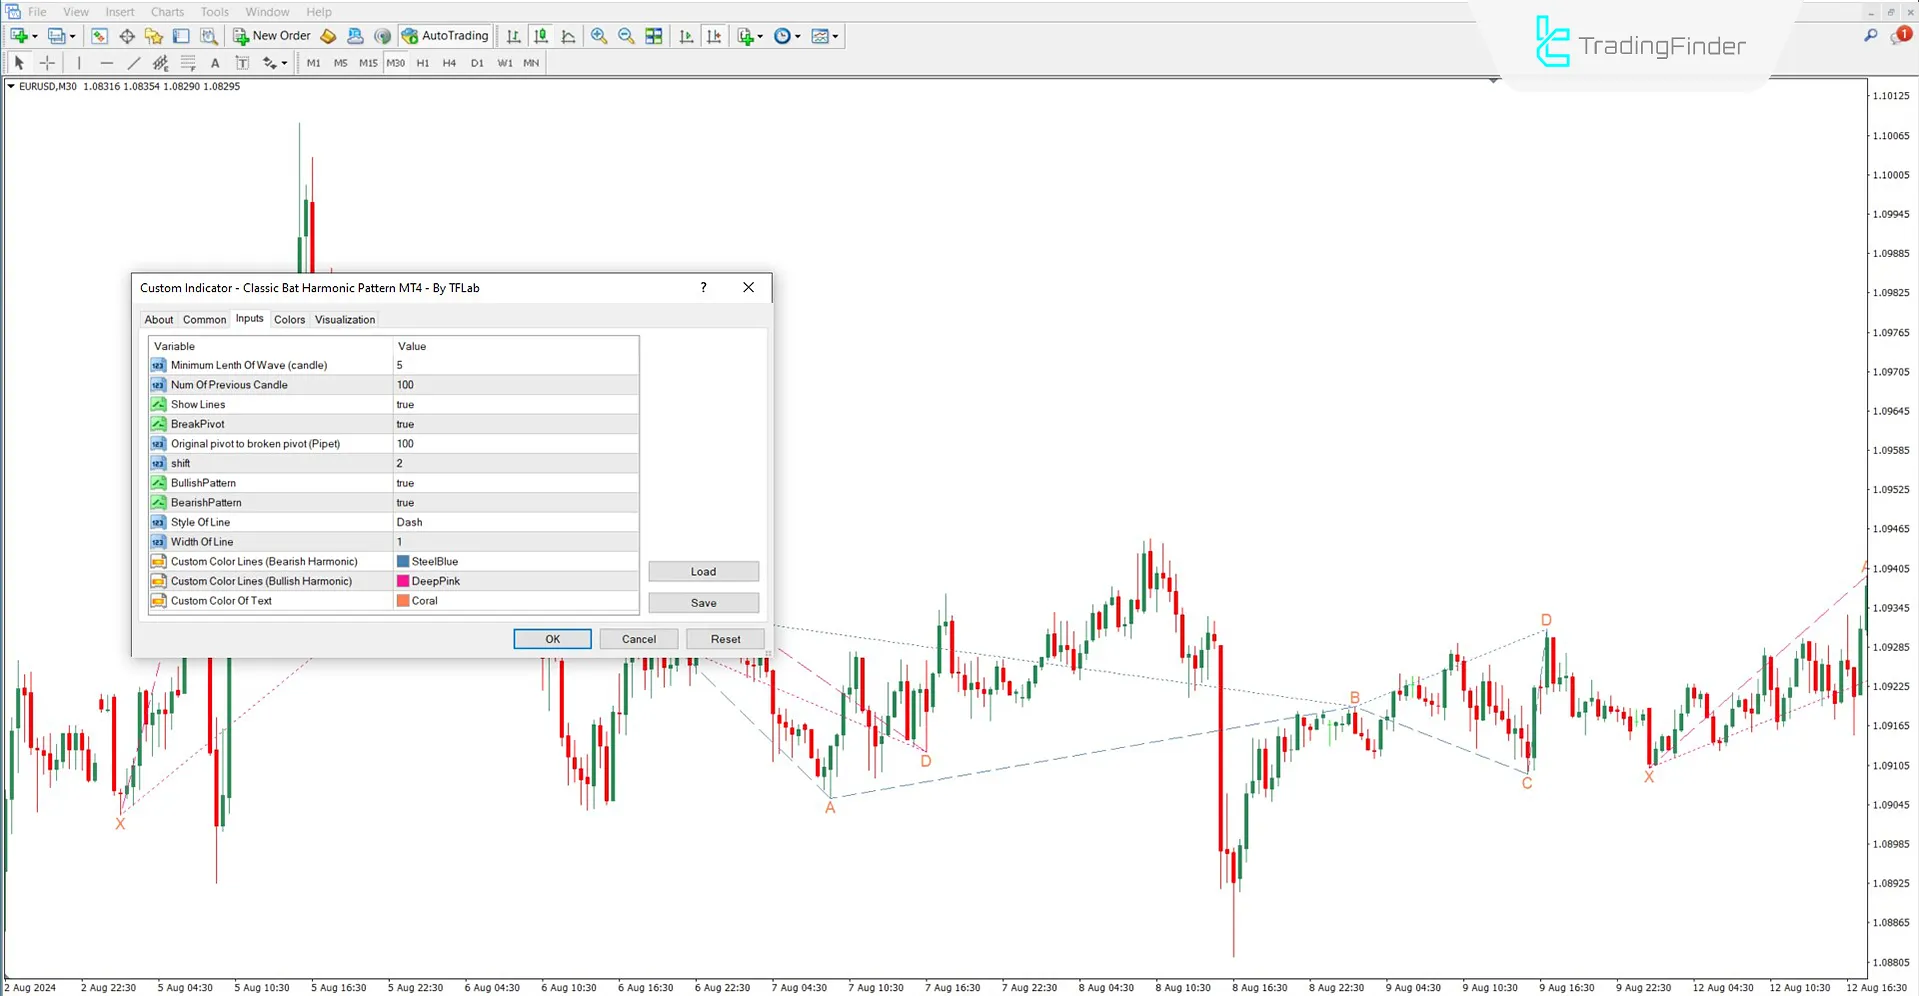1919x996 pixels.
Task: Zoom out on the chart
Action: (626, 36)
